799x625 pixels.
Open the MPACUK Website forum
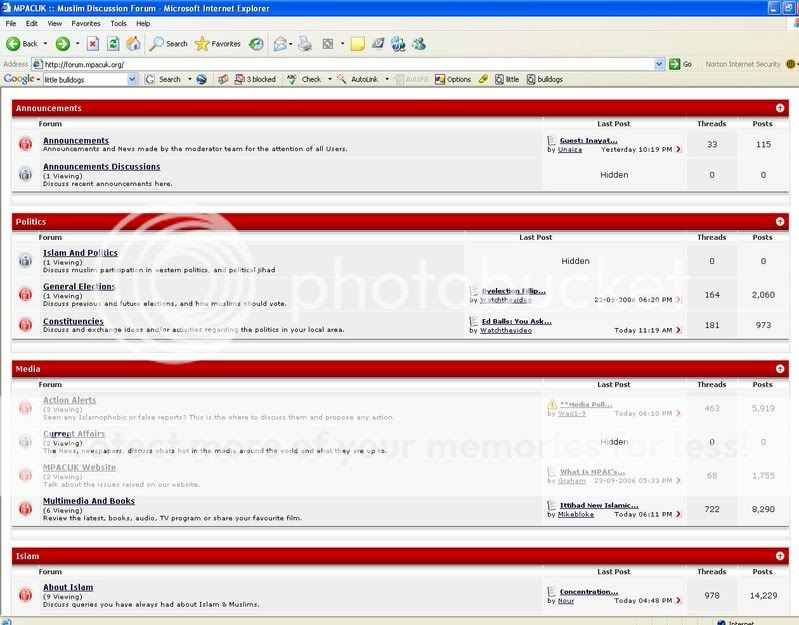[x=79, y=467]
